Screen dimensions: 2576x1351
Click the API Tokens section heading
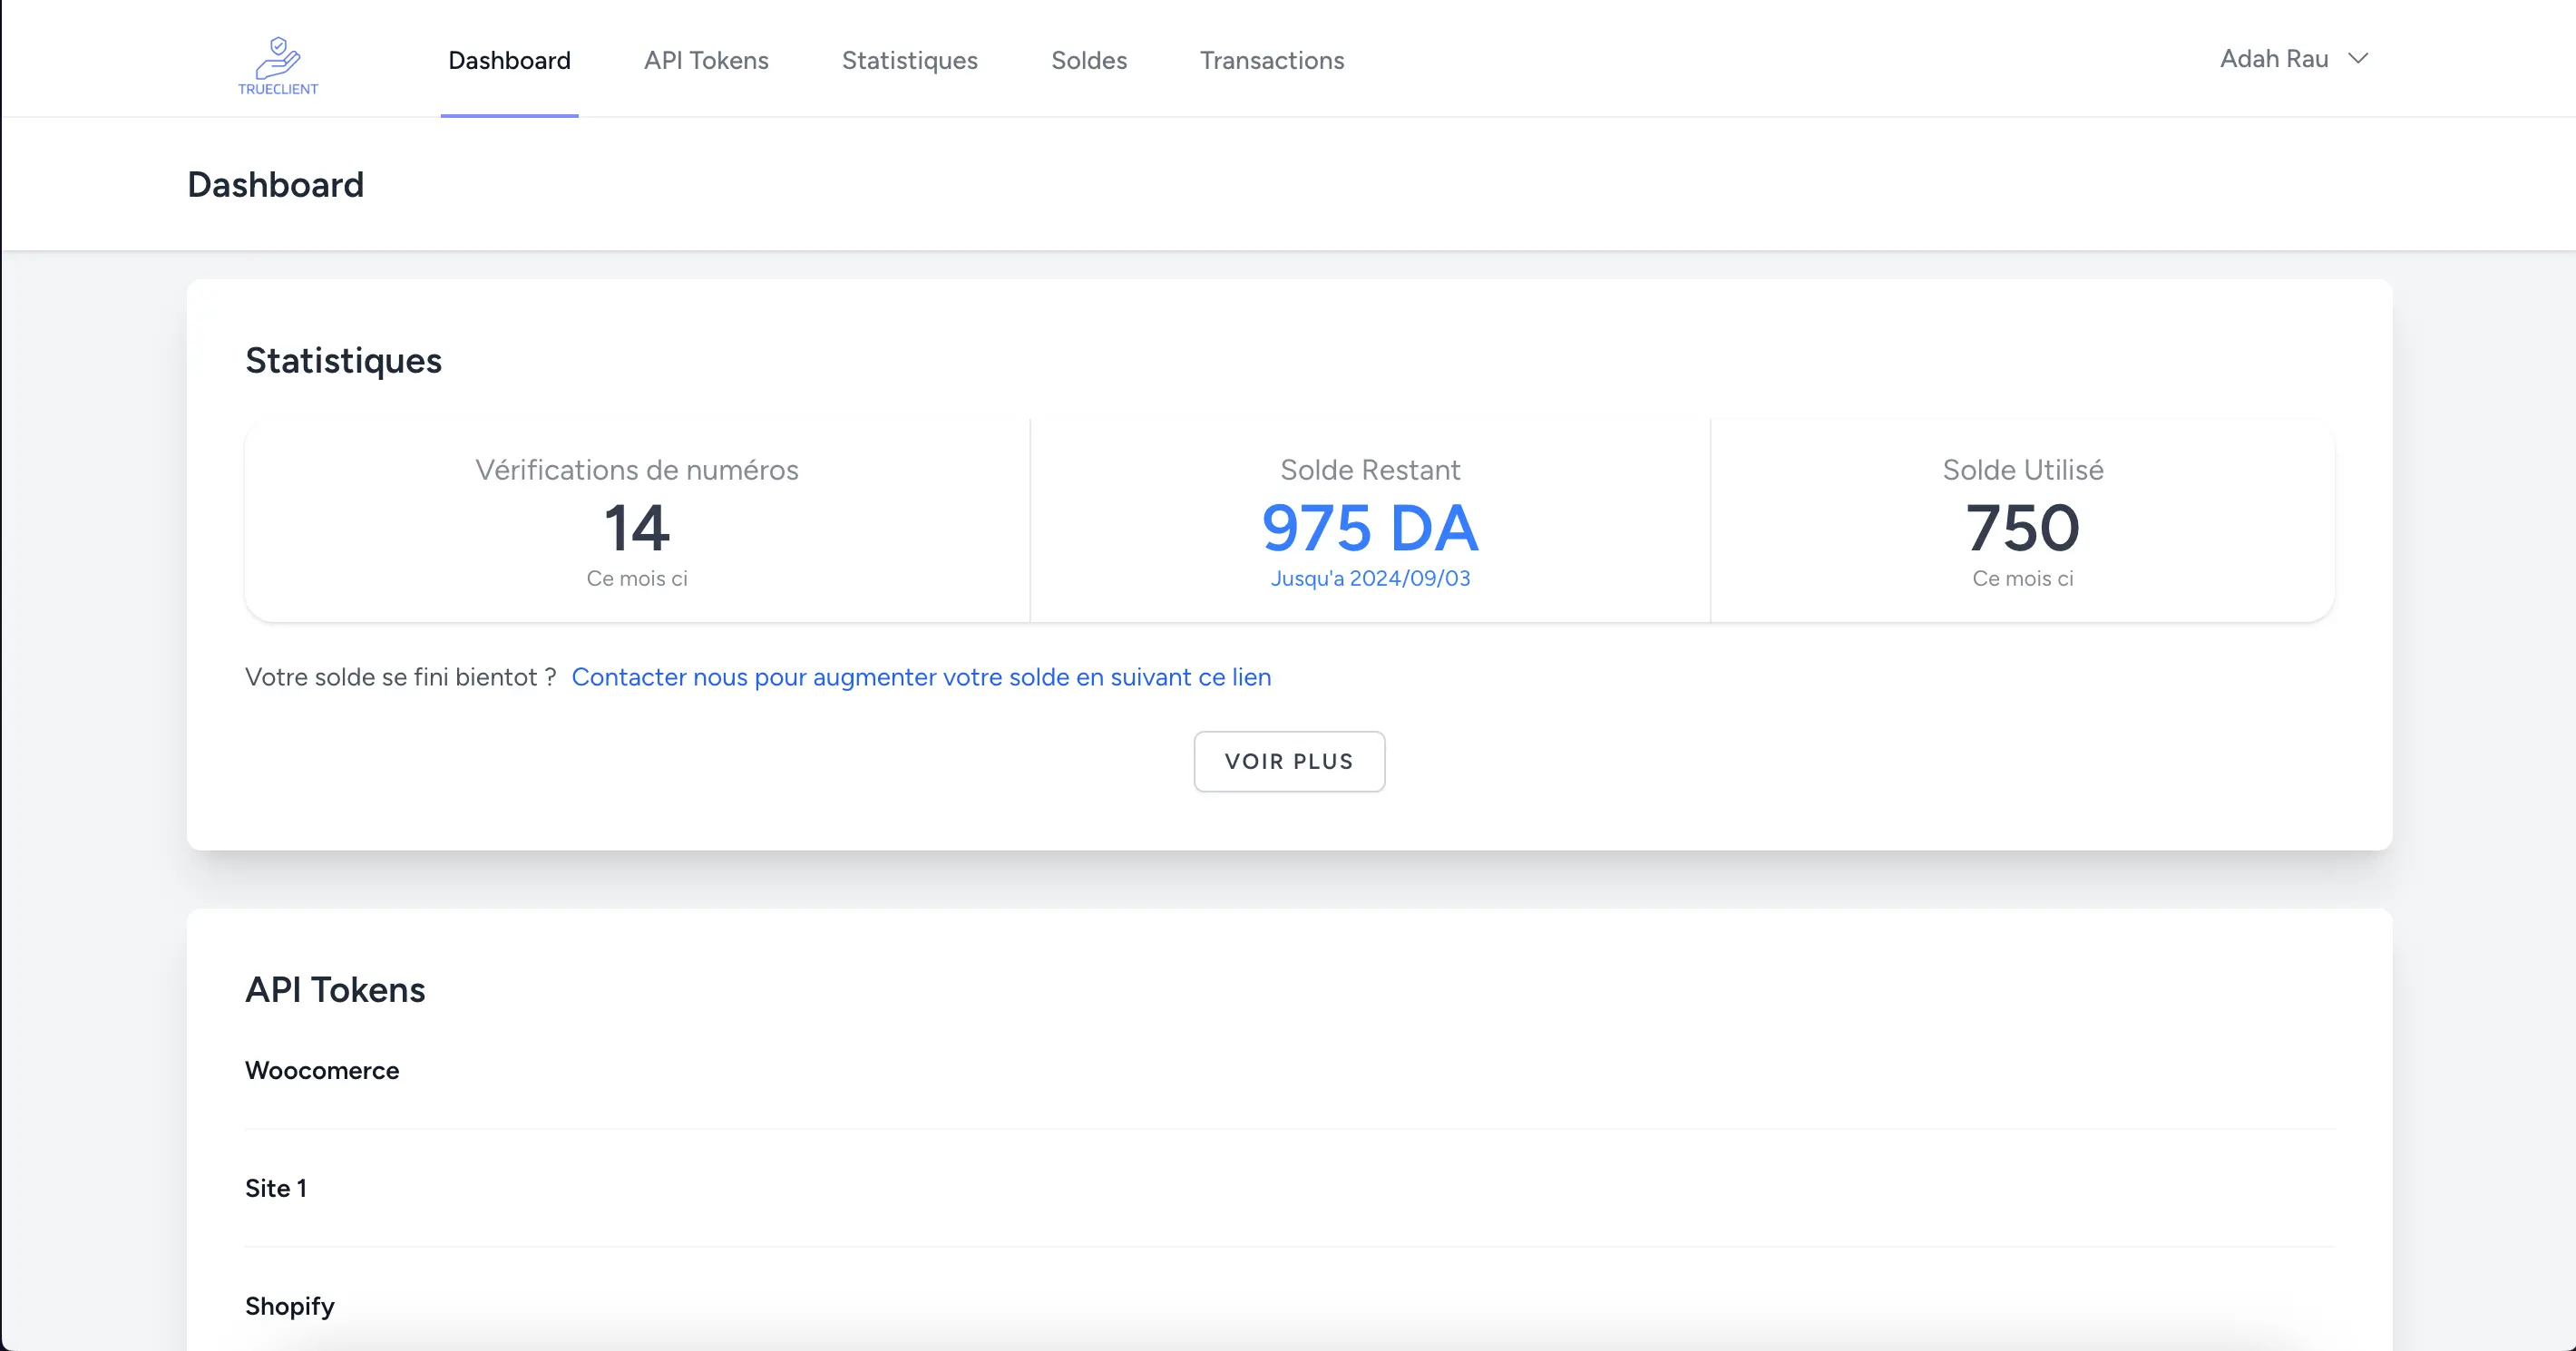coord(335,989)
